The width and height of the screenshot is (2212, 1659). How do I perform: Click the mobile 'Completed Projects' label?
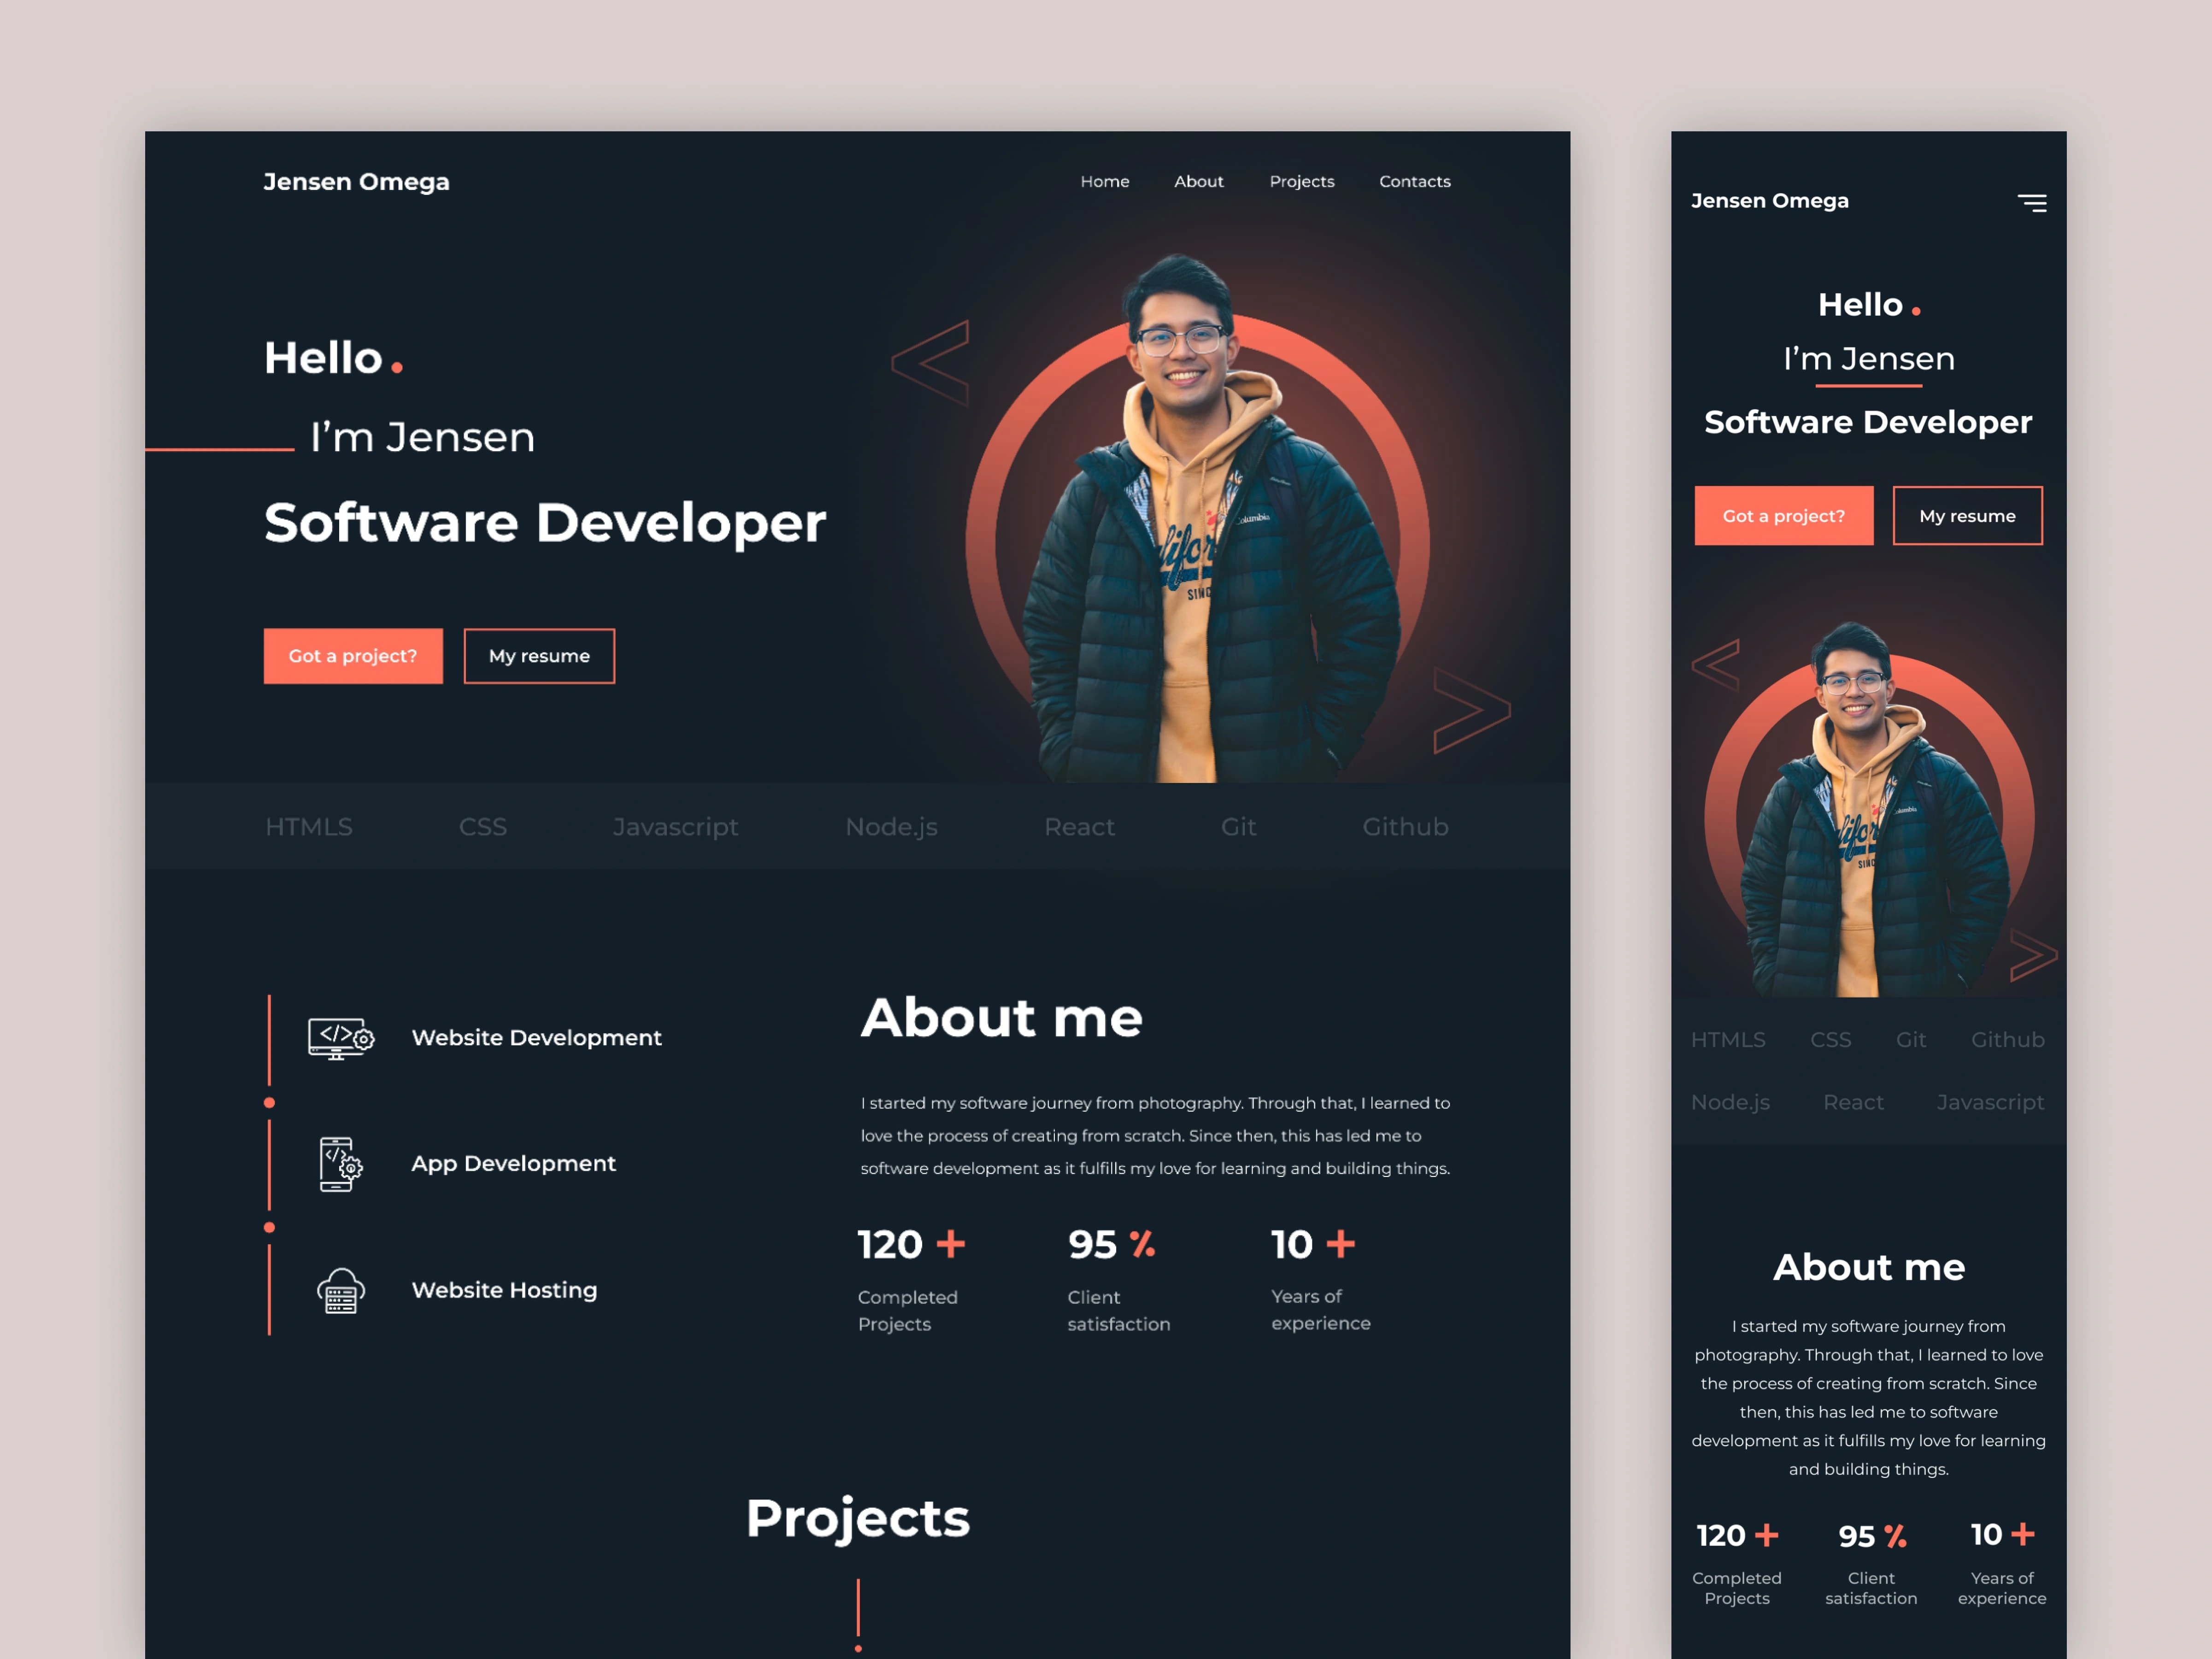(1736, 1588)
